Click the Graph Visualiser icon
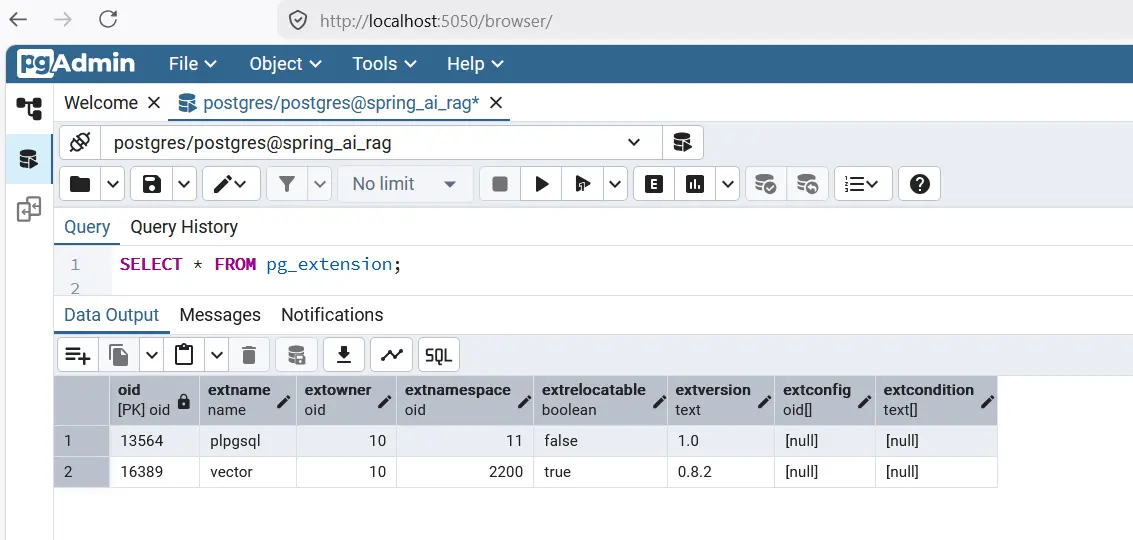Image resolution: width=1133 pixels, height=540 pixels. pyautogui.click(x=392, y=355)
